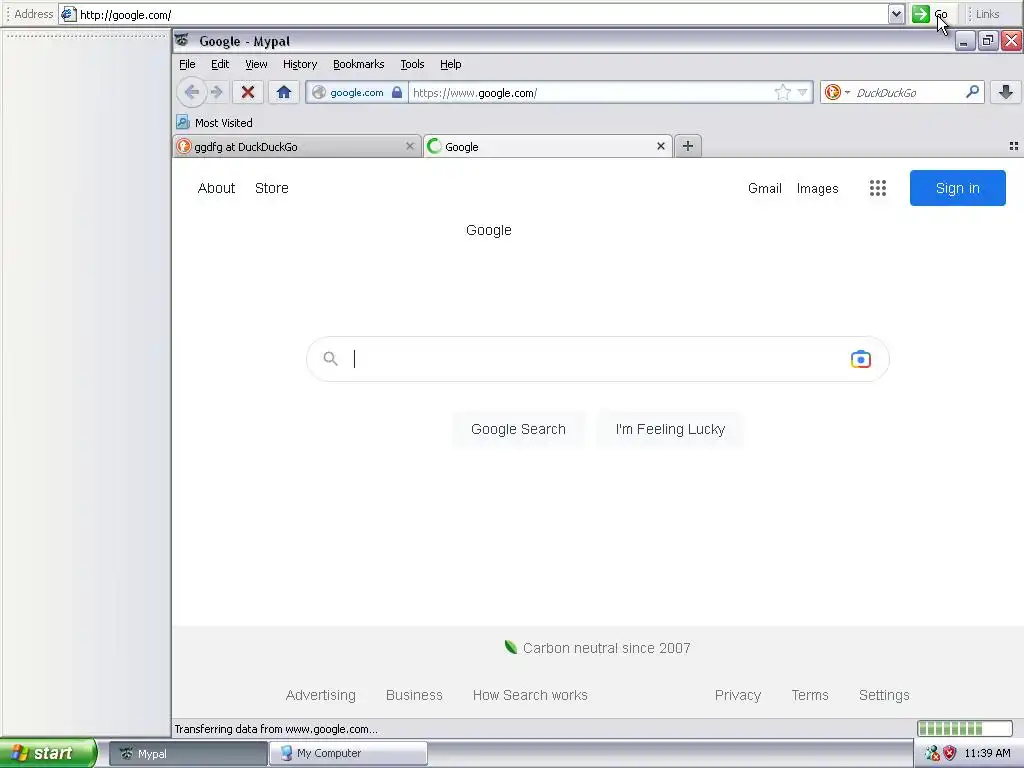The height and width of the screenshot is (768, 1024).
Task: Switch to the ggdfg at DuckDuckGo tab
Action: (297, 146)
